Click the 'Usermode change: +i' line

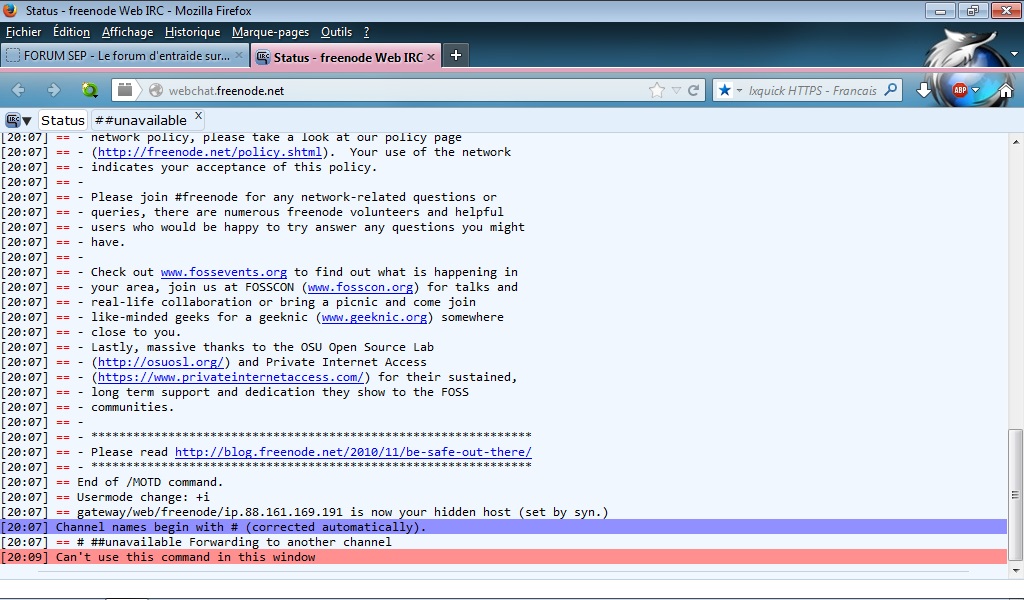tap(143, 497)
